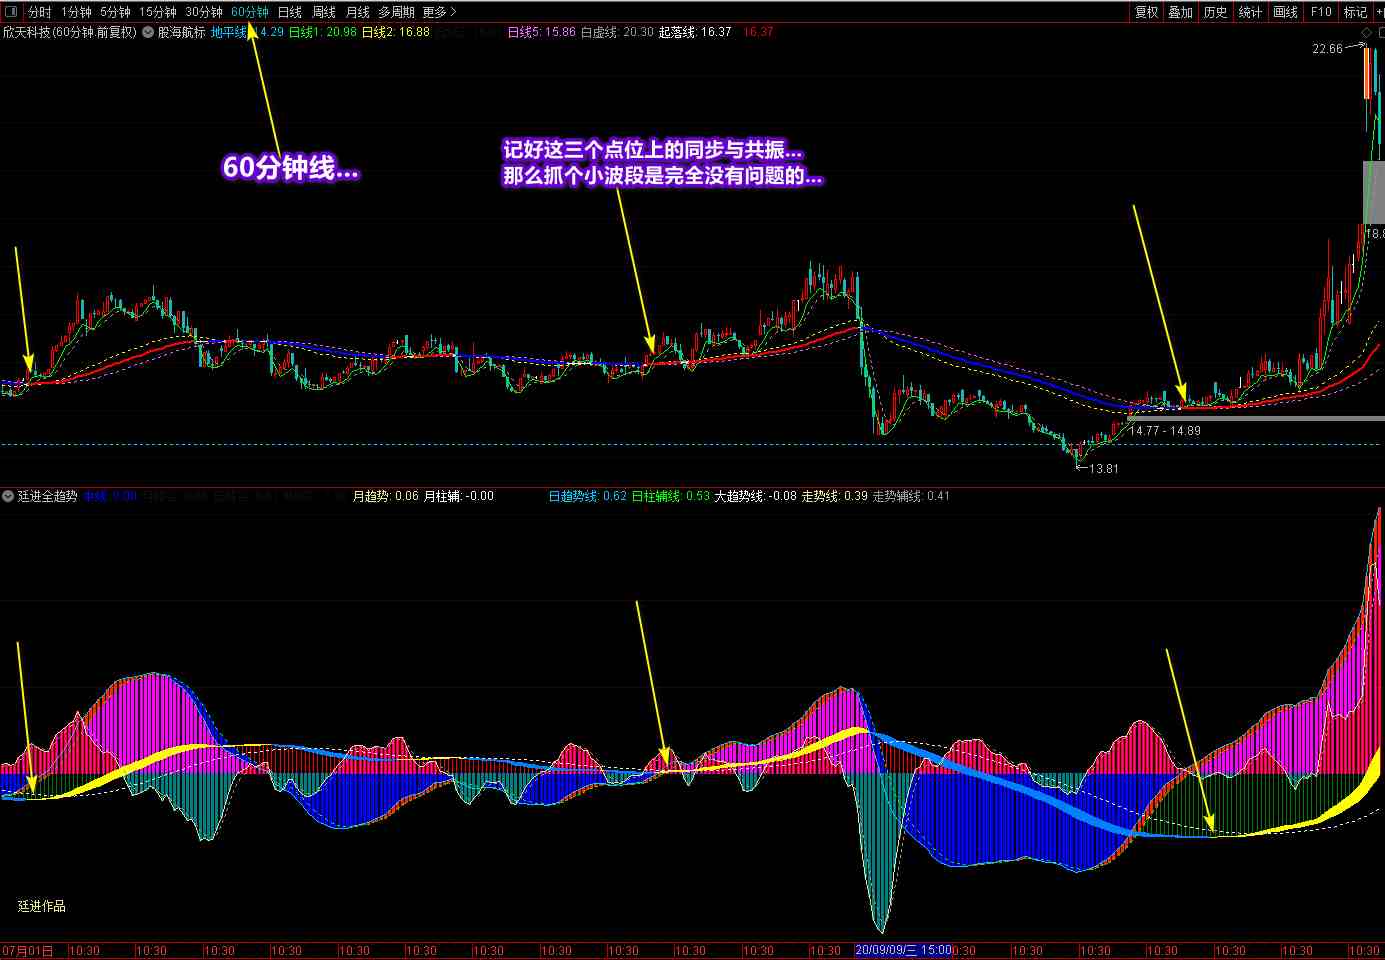Click the highlighted 20/09/09 date marker on time axis
This screenshot has height=960, width=1385.
(903, 950)
